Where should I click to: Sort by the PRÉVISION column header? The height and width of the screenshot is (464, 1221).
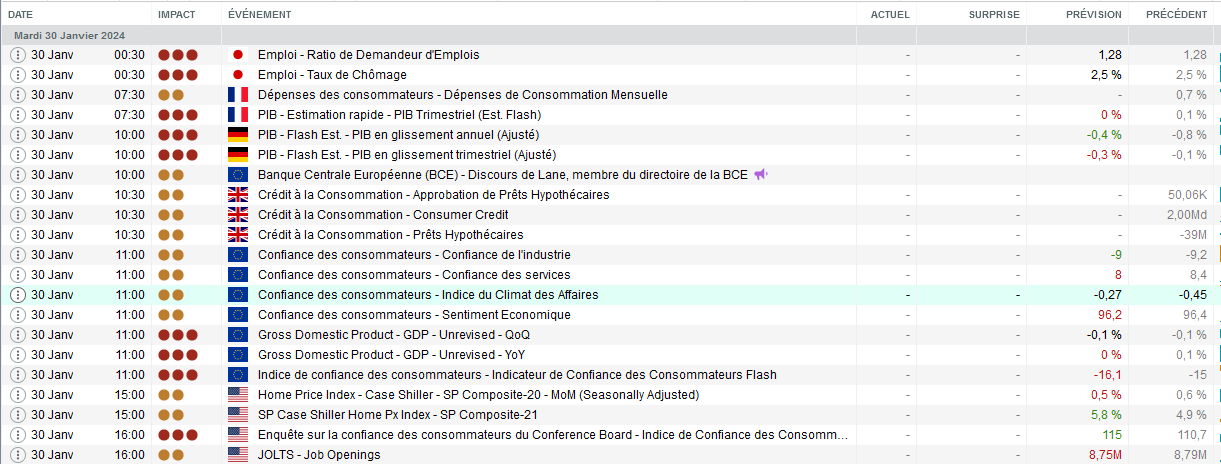coord(1094,15)
